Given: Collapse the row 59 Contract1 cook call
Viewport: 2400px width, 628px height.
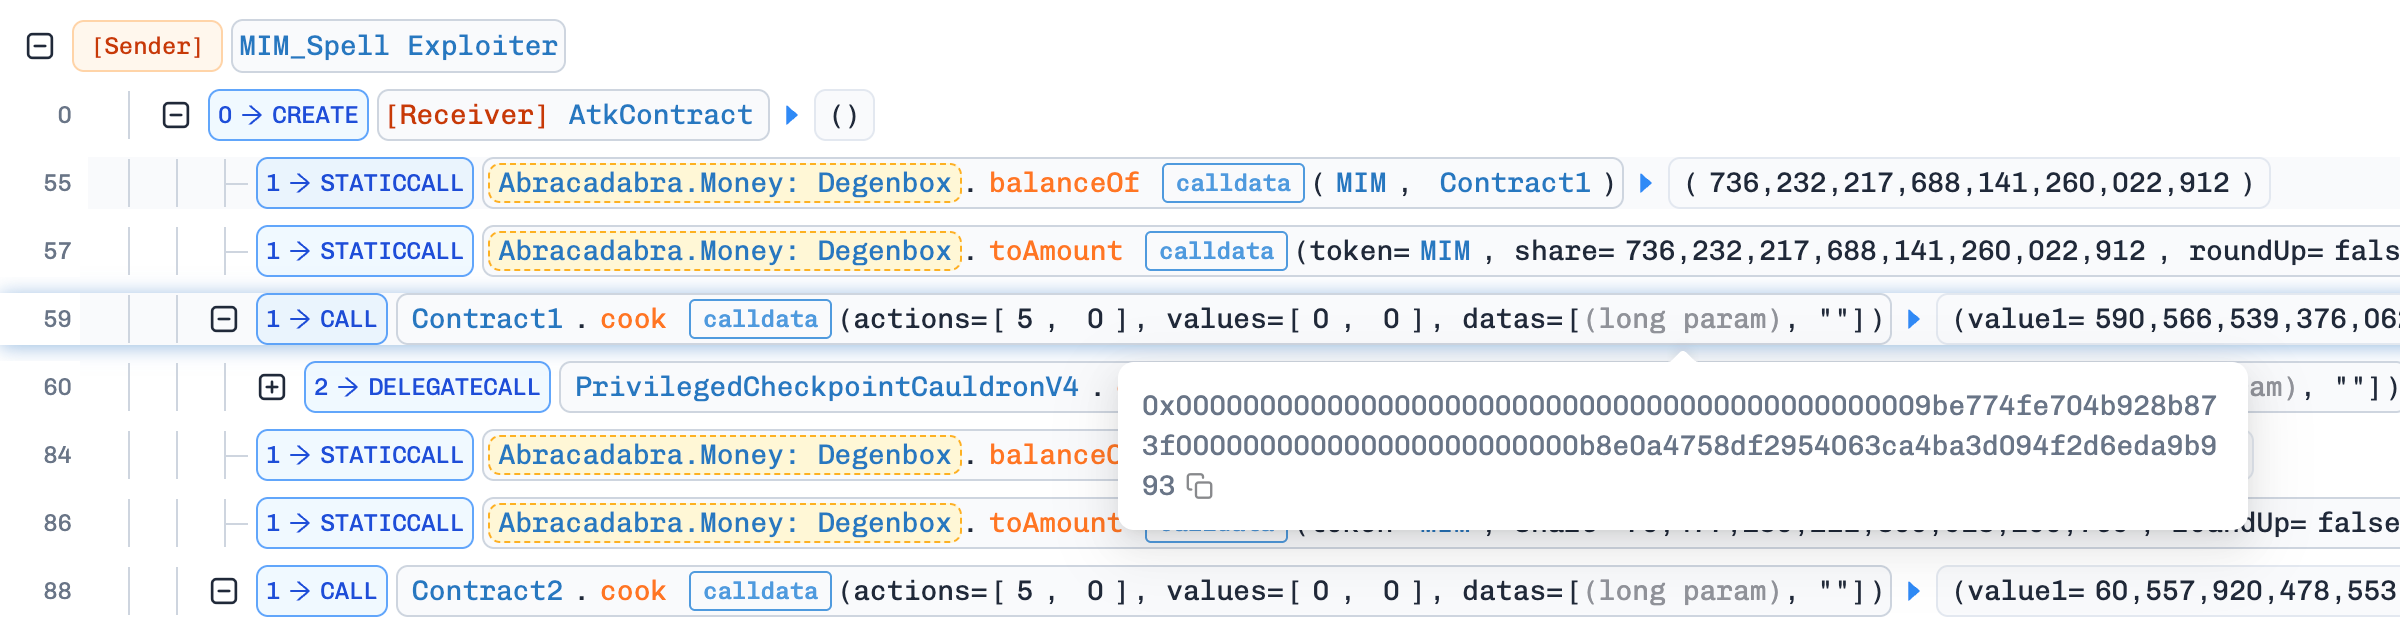Looking at the screenshot, I should coord(224,319).
